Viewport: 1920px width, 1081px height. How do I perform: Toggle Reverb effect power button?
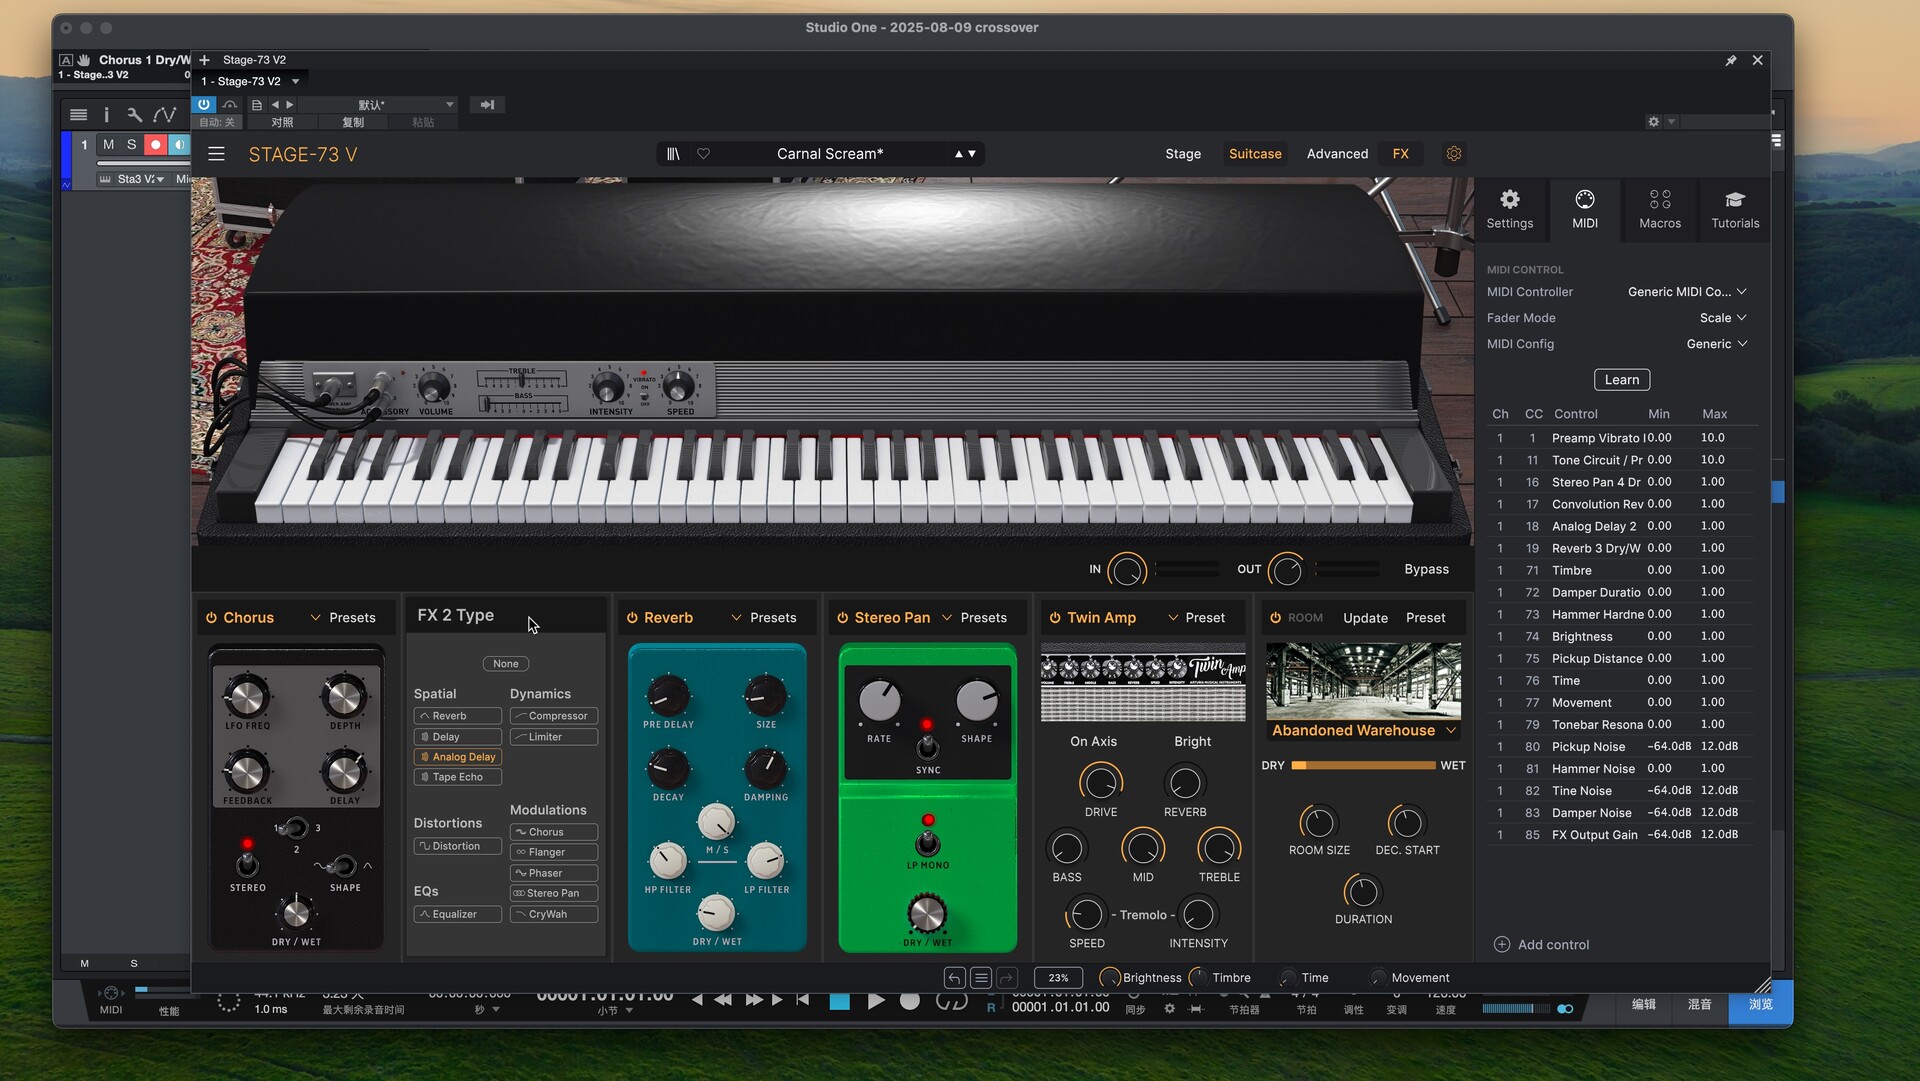[632, 618]
